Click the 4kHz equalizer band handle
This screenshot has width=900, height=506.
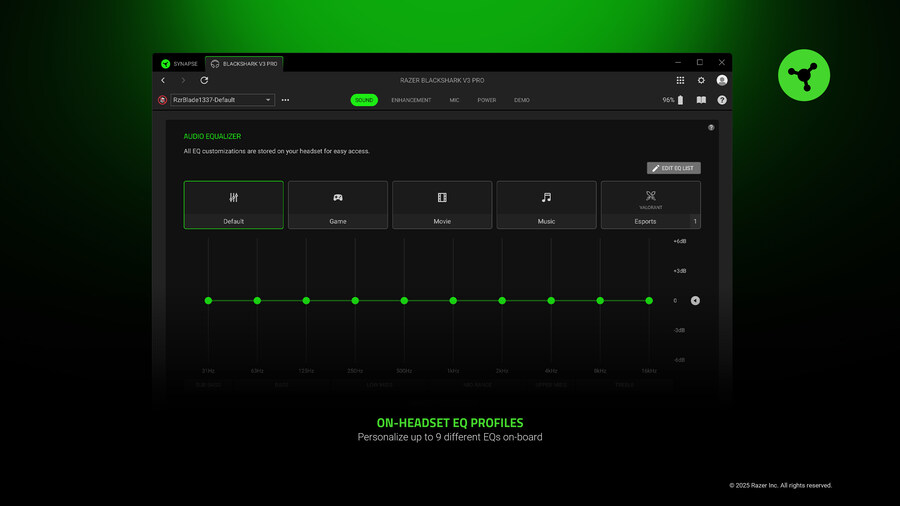coord(551,301)
